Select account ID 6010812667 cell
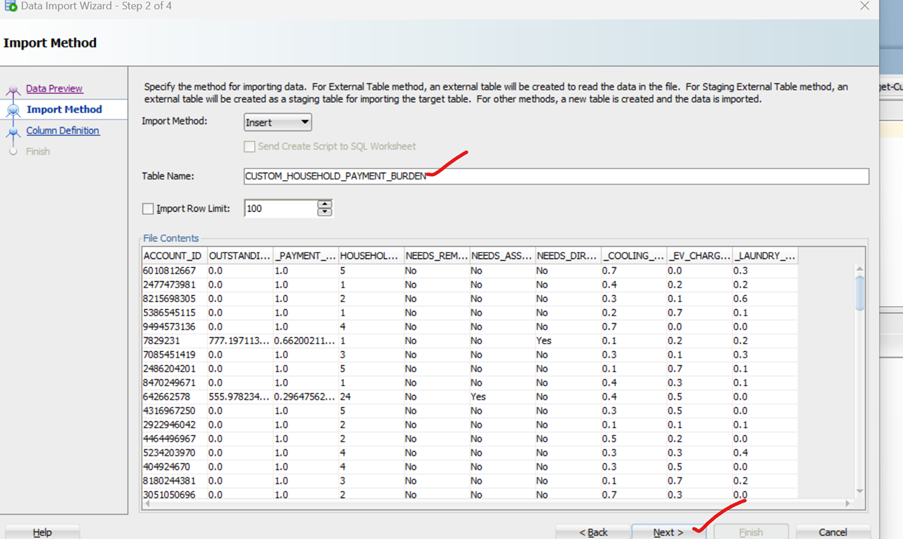Viewport: 903px width, 539px height. click(174, 271)
